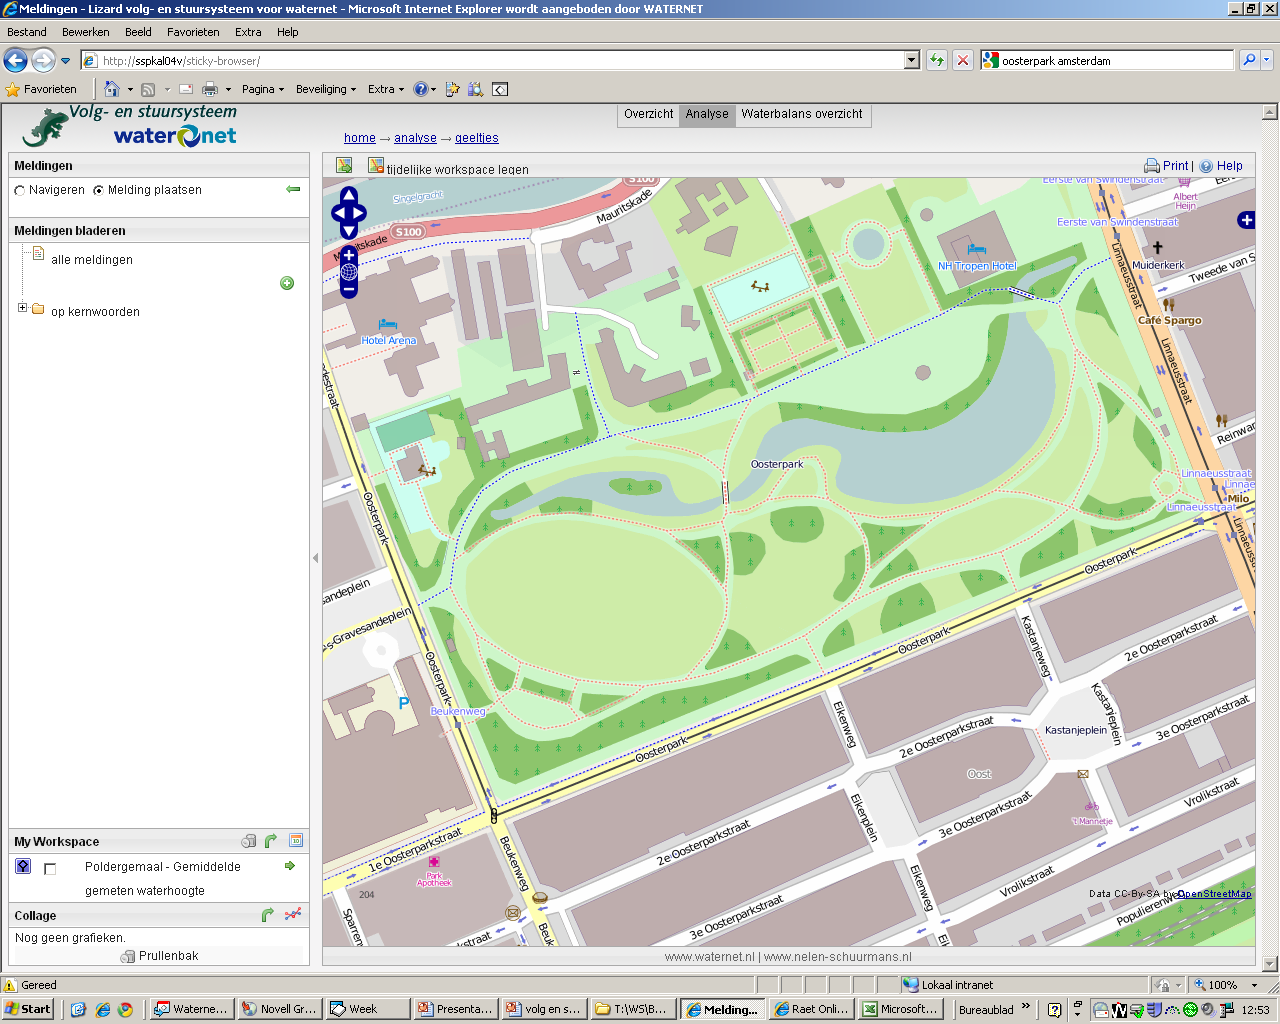Click the green curved arrow in the Collage header

coord(267,915)
